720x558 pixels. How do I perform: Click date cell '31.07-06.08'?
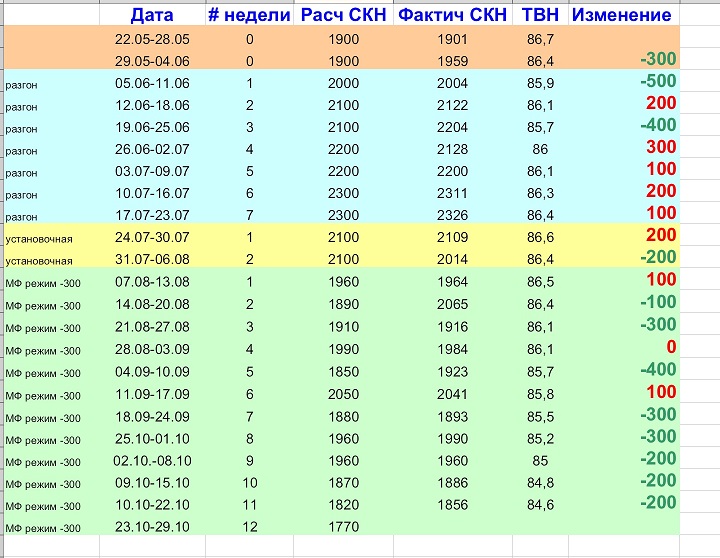(x=152, y=259)
